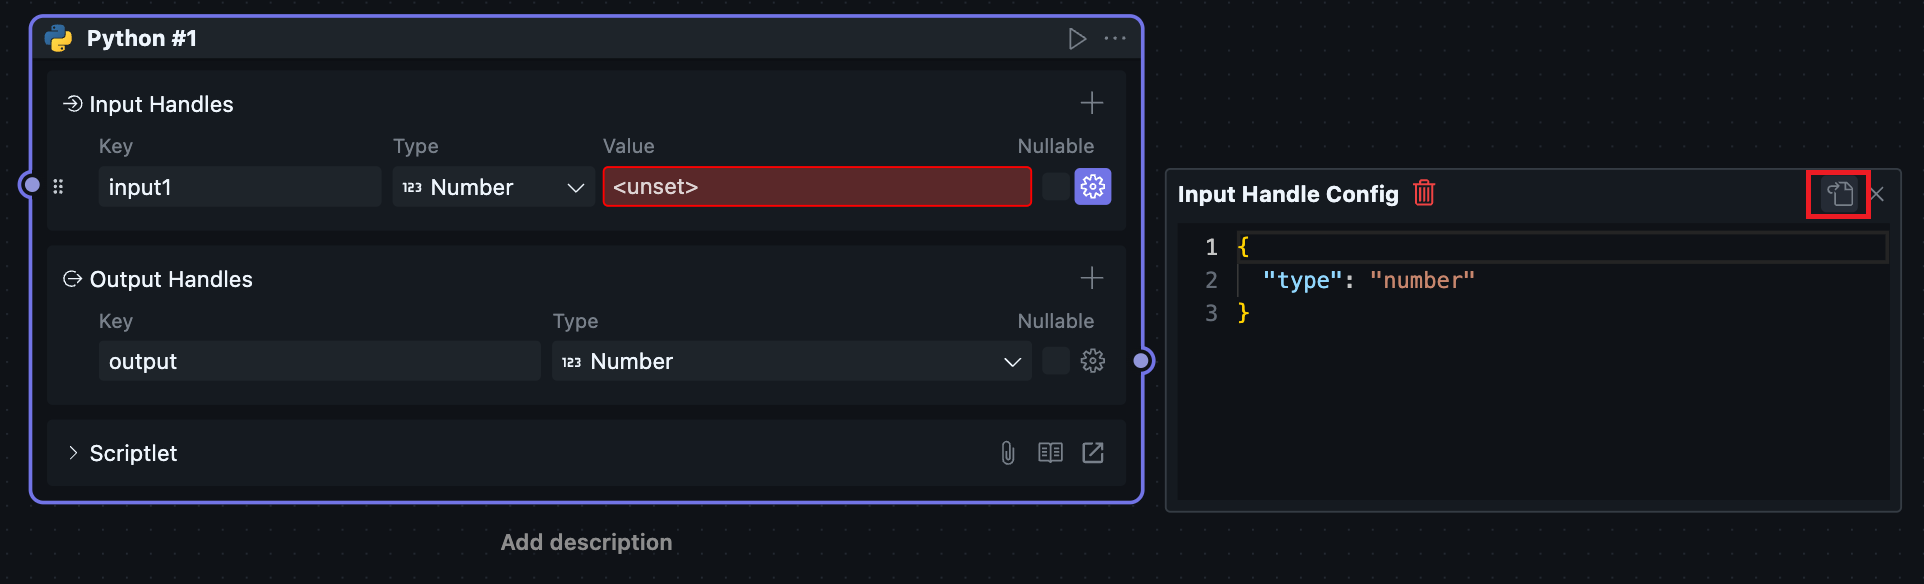Open output Number type dropdown
Screen dimensions: 1924x584
pos(790,361)
